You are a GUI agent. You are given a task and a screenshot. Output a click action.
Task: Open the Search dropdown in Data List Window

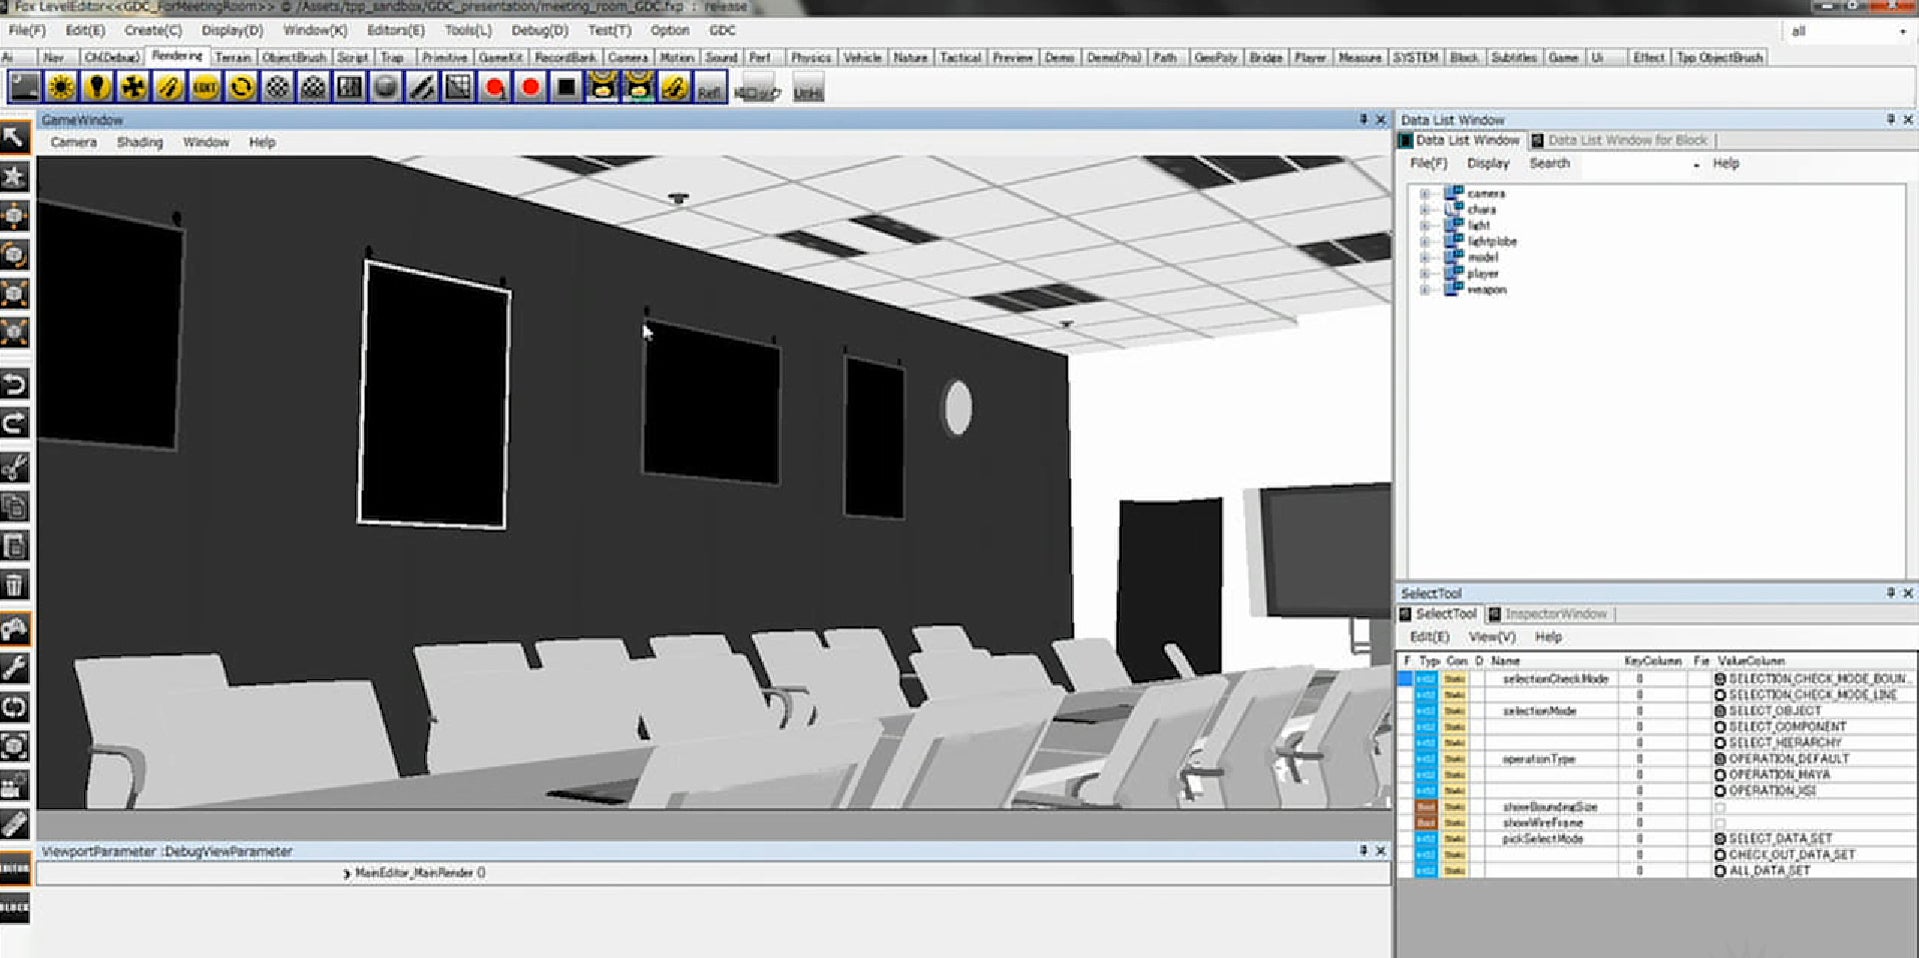[1696, 165]
